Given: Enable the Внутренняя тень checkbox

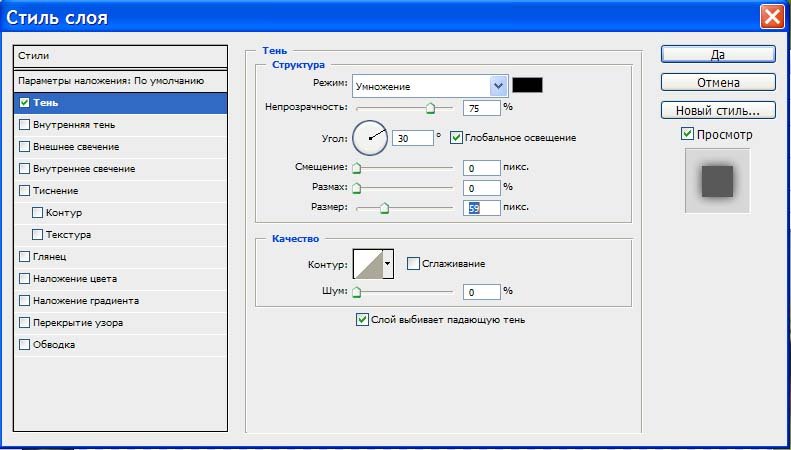Looking at the screenshot, I should 25,125.
